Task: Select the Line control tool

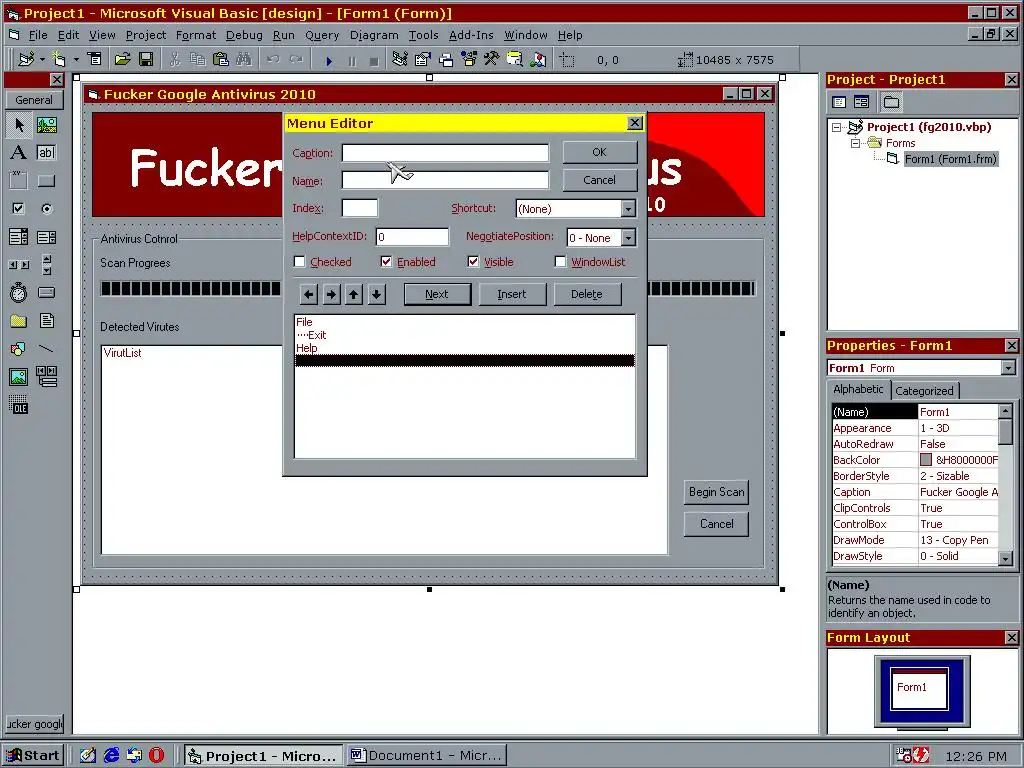Action: coord(46,349)
